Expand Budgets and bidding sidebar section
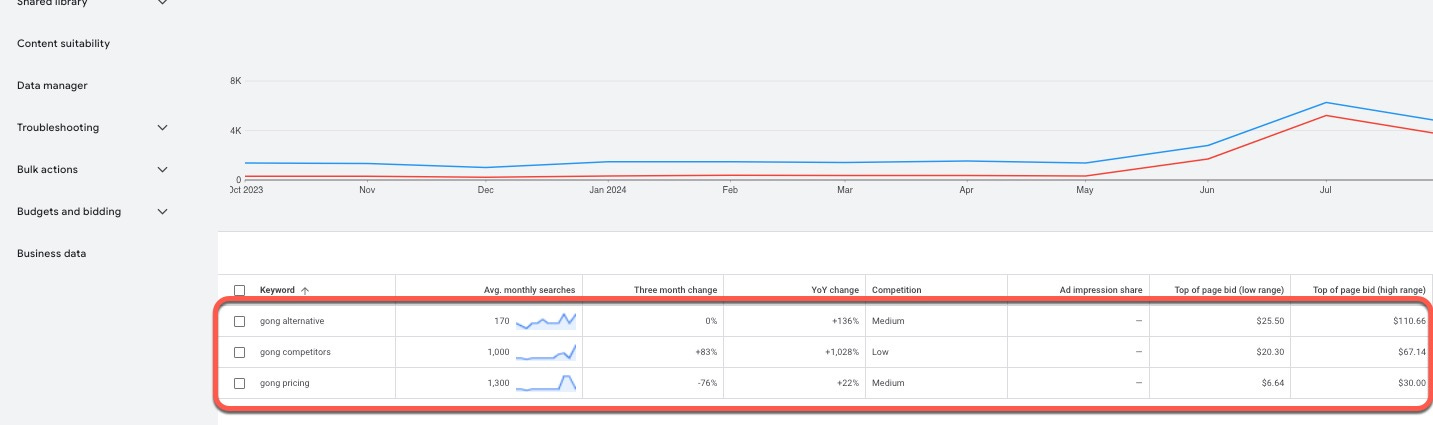This screenshot has height=425, width=1433. point(162,212)
